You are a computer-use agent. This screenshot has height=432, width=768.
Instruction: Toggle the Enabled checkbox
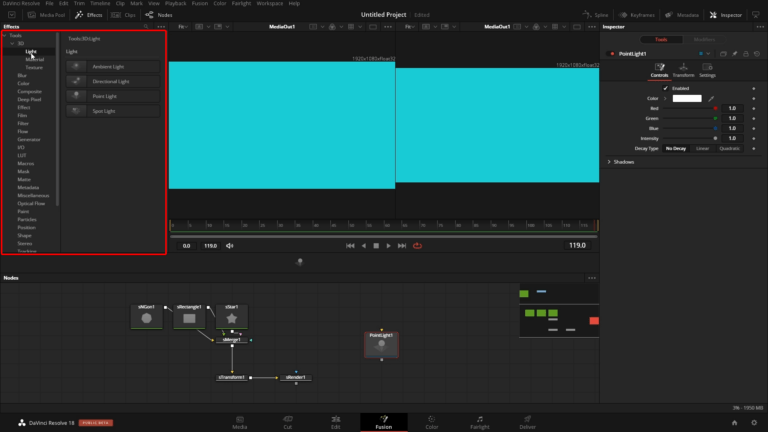665,88
